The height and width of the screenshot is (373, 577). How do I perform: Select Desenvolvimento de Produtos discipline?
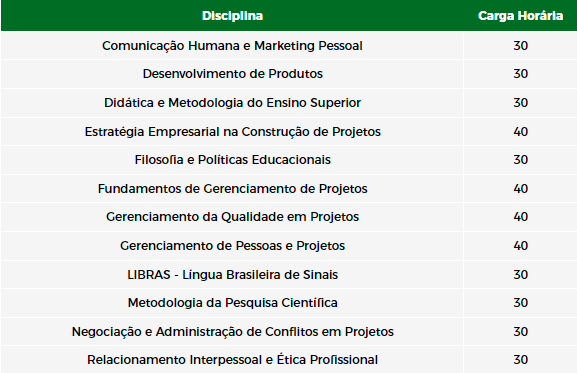[233, 74]
